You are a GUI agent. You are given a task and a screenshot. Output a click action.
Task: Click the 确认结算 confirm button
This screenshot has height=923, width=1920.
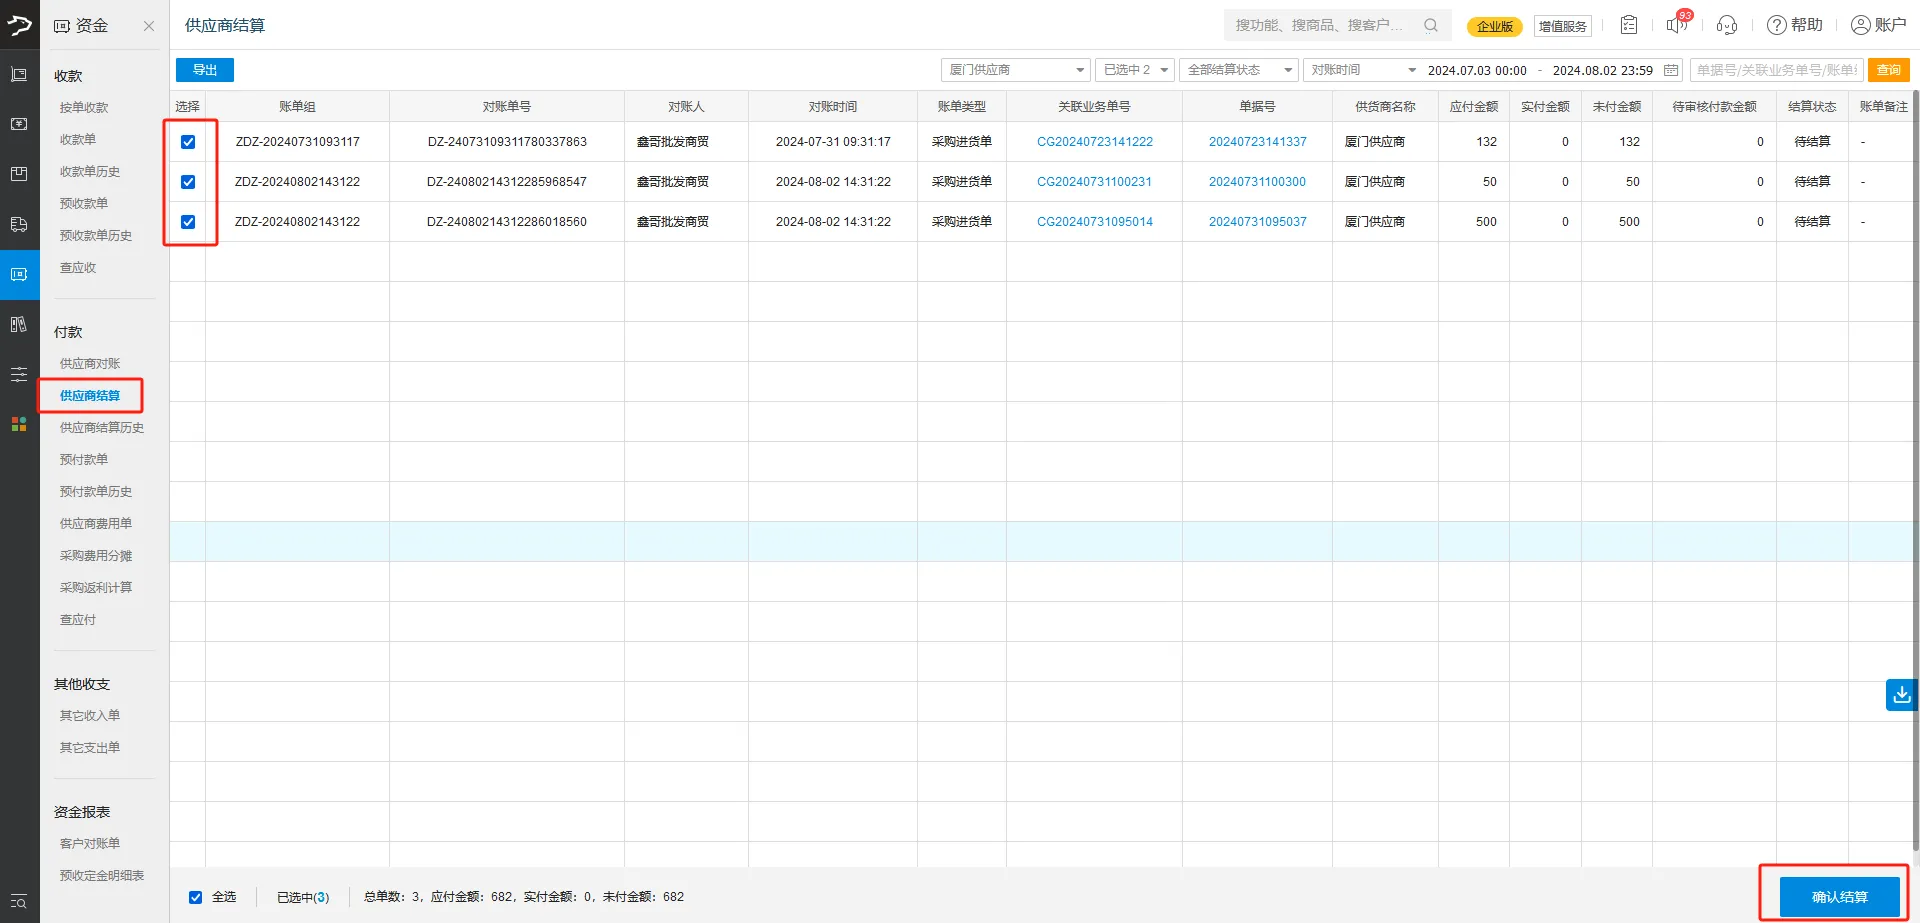(1839, 897)
